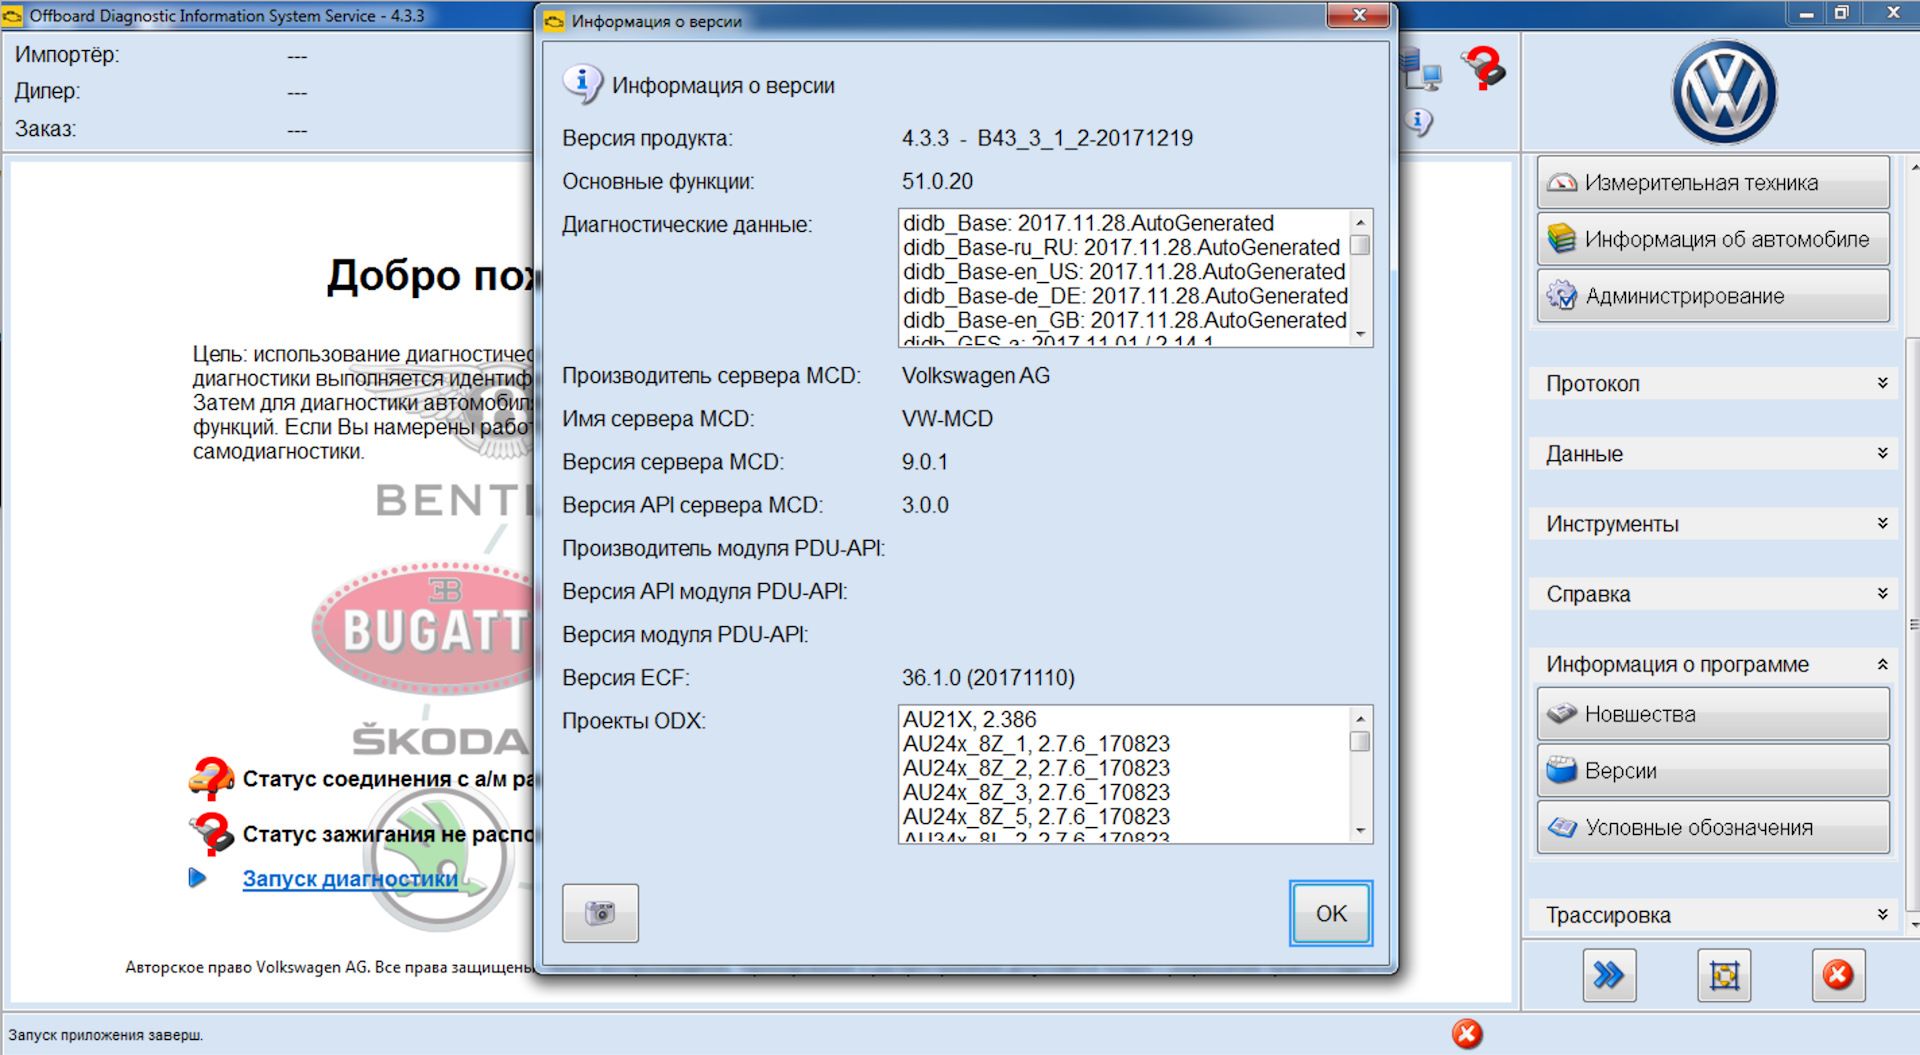Click Запуск диагностики link
Screen dimensions: 1920x1055
pyautogui.click(x=350, y=879)
